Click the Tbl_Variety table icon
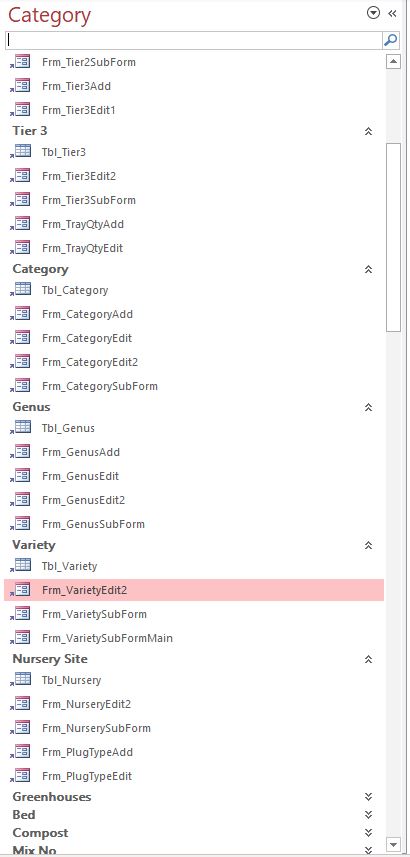 pos(21,566)
